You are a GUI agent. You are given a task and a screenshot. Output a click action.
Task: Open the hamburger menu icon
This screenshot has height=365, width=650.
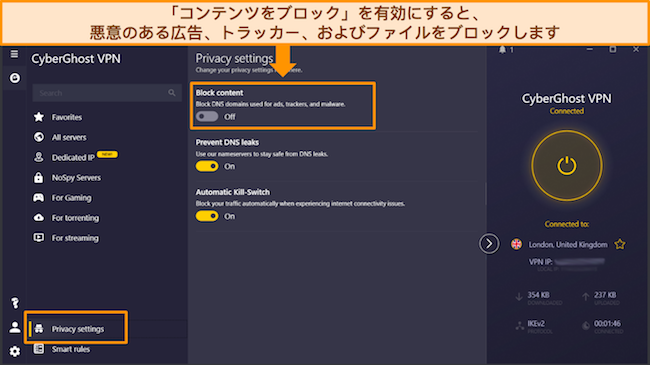click(x=15, y=54)
